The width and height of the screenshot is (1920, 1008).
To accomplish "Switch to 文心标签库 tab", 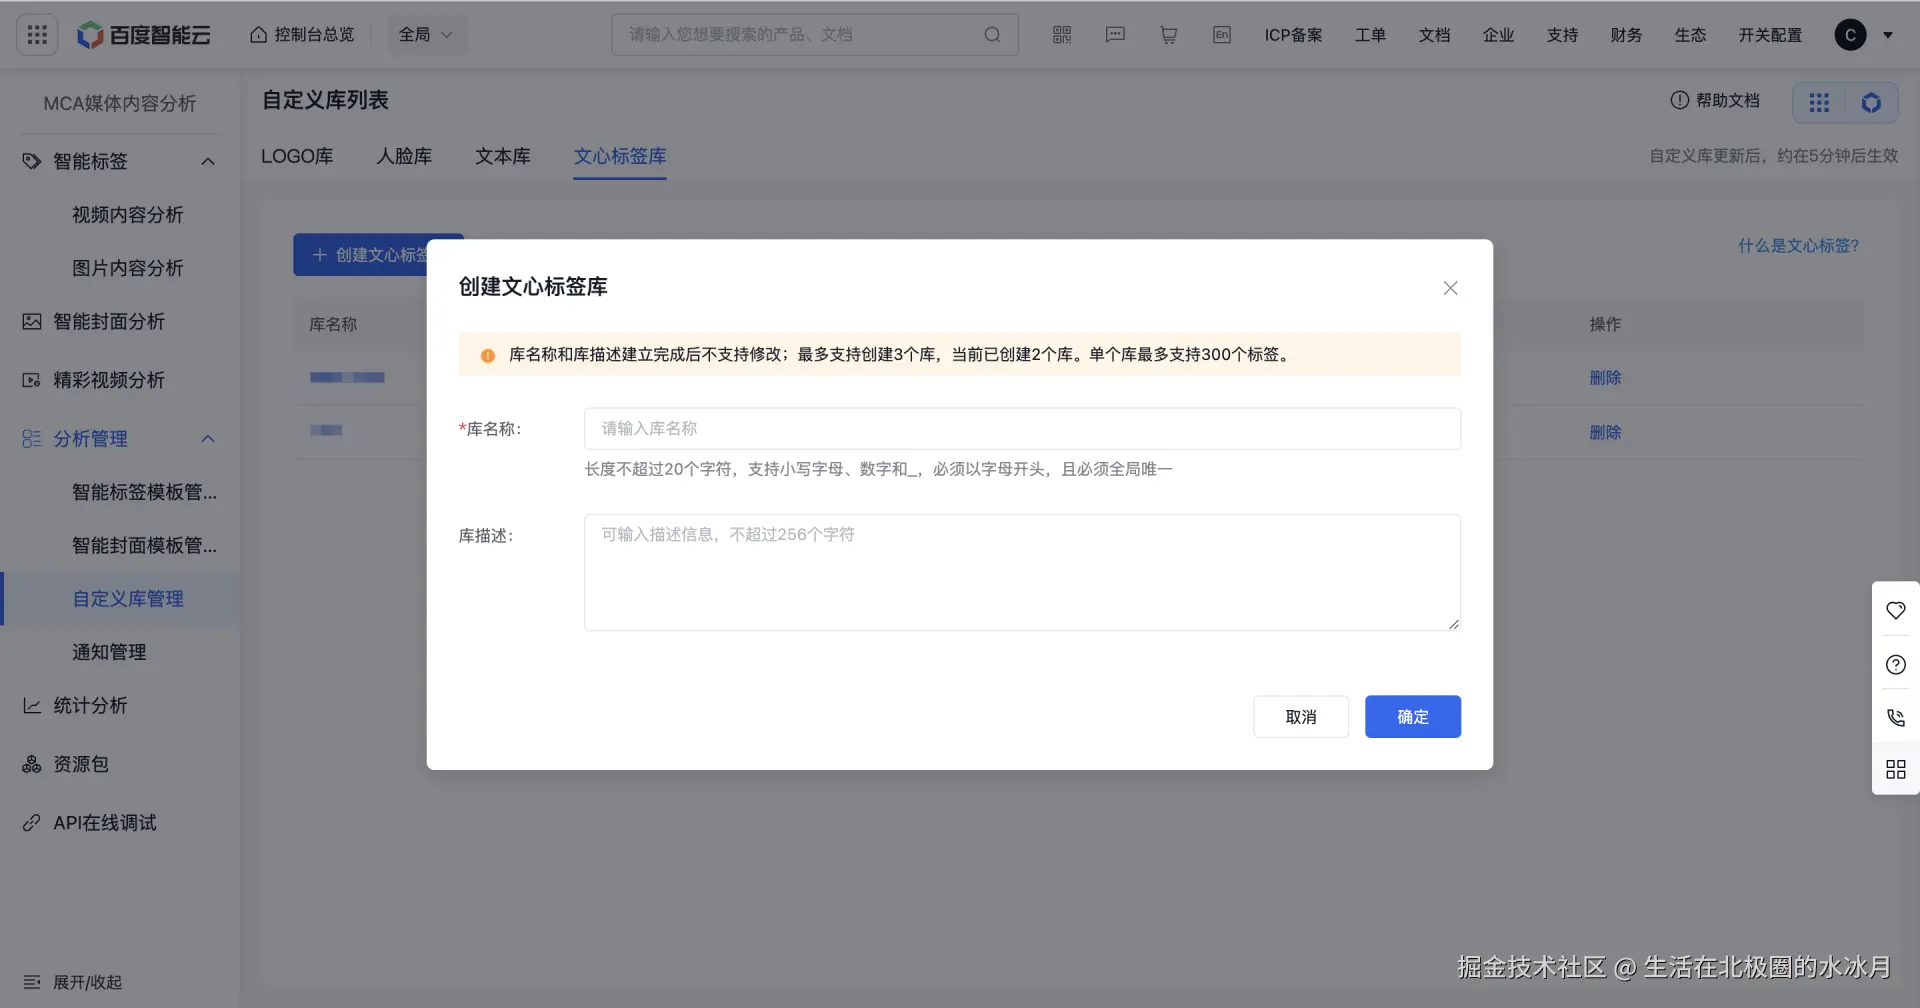I will (620, 157).
